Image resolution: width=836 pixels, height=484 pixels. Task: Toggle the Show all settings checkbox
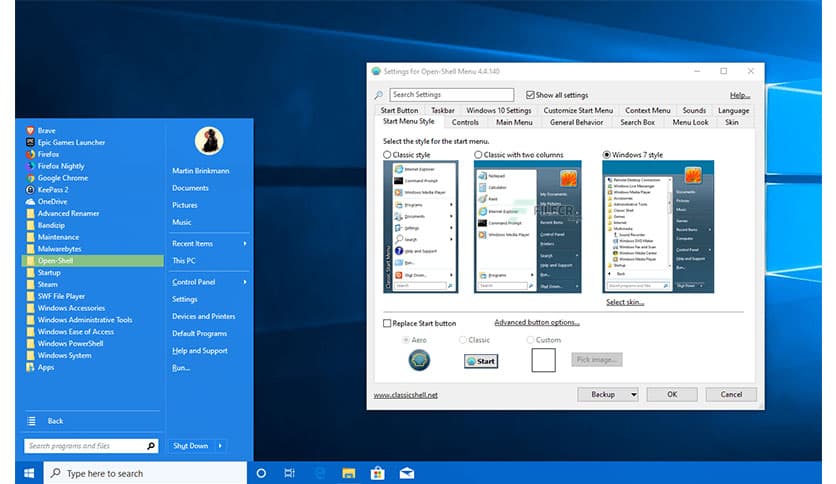pos(530,95)
